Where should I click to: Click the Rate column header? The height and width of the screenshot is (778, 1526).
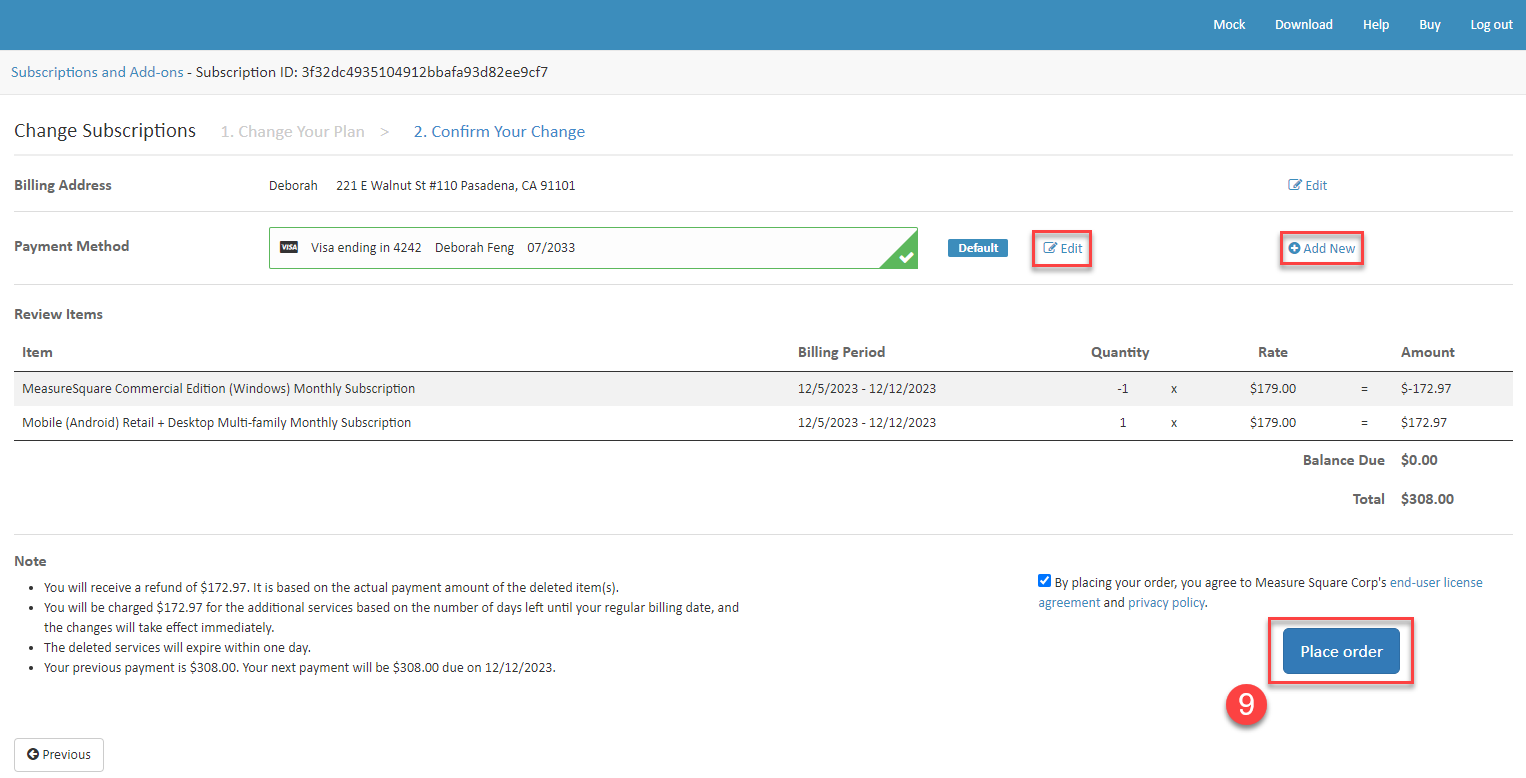1273,352
